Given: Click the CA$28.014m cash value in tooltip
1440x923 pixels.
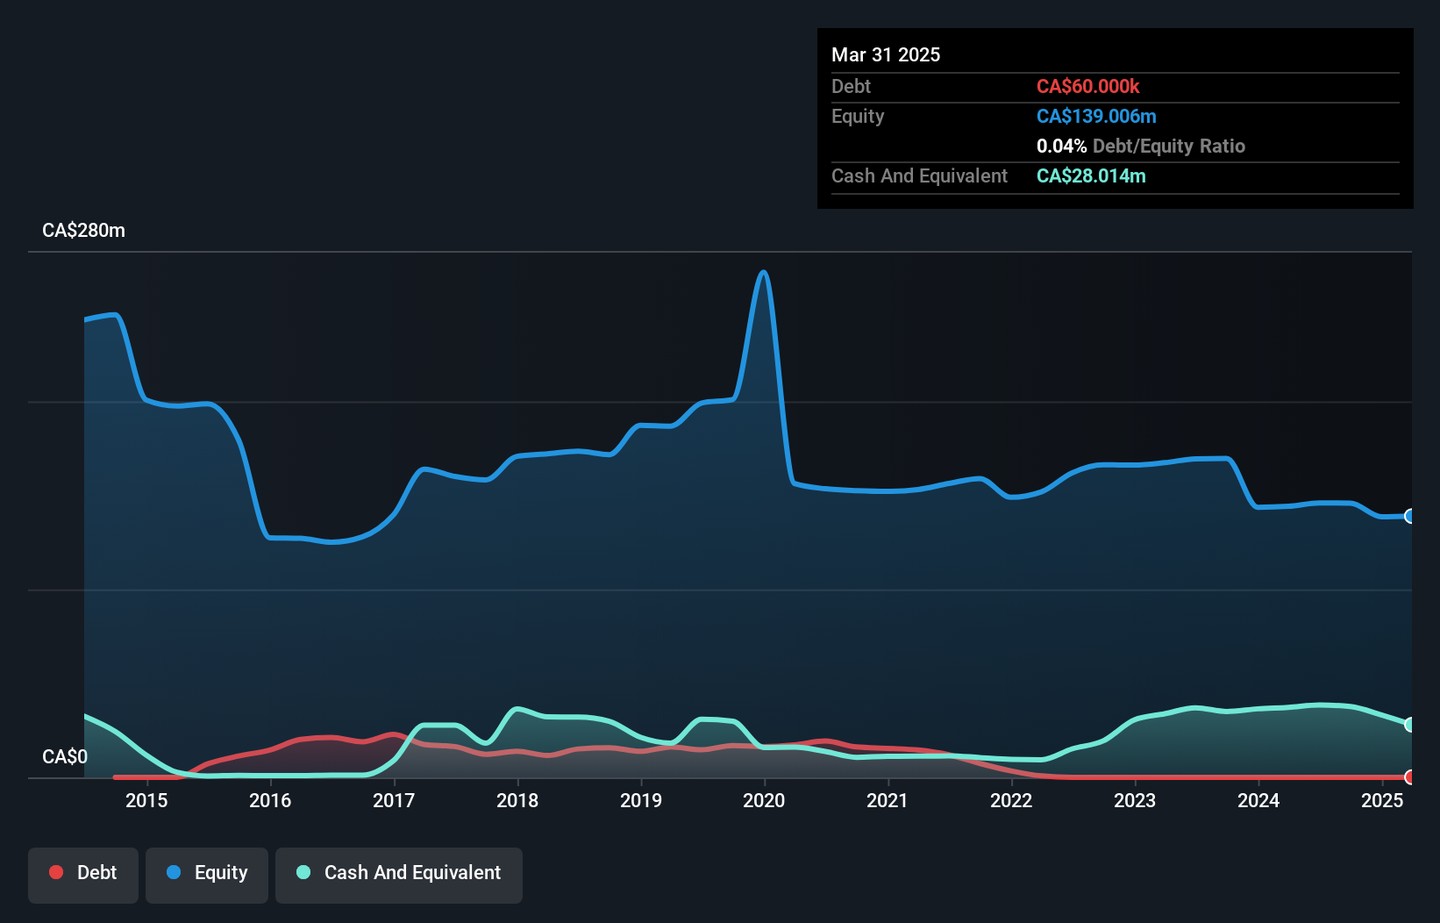Looking at the screenshot, I should coord(1091,176).
